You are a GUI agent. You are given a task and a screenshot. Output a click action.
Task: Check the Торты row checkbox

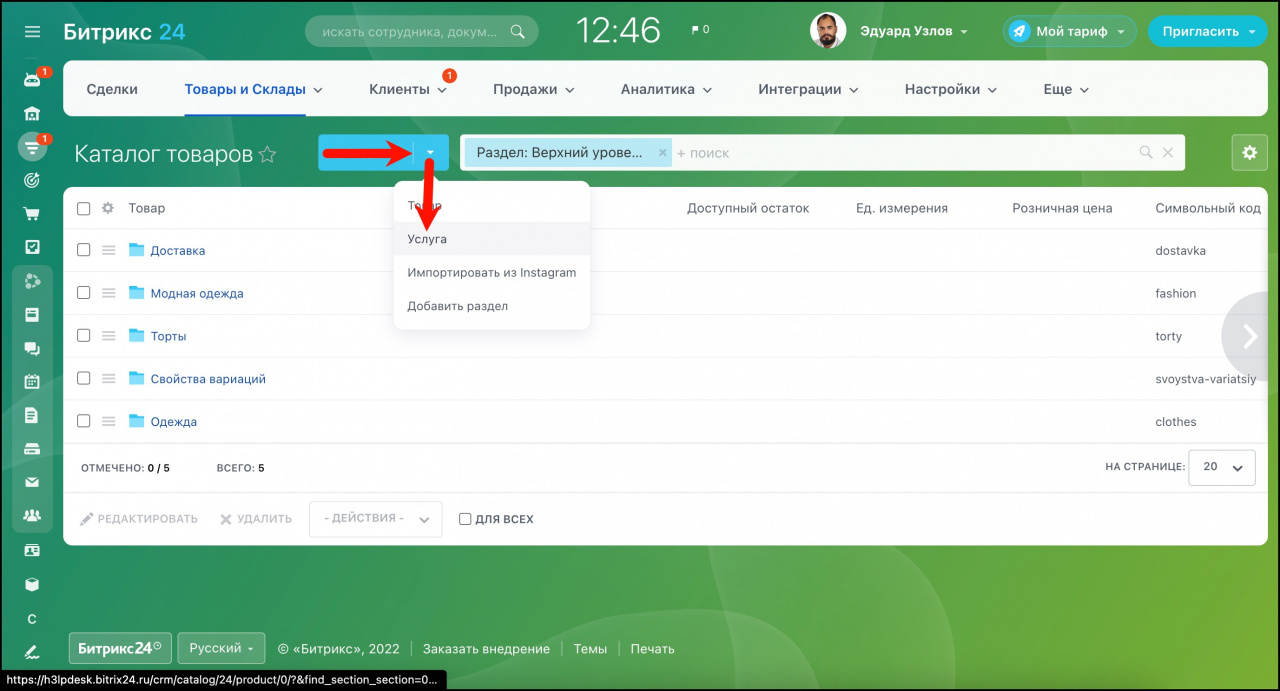(x=84, y=336)
